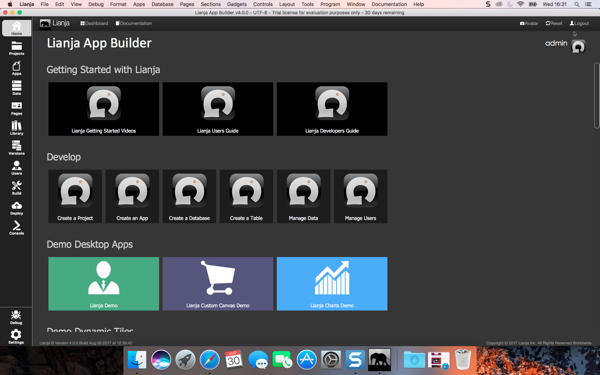Open the Apps menu in menu bar
This screenshot has height=375, width=600.
pos(139,4)
